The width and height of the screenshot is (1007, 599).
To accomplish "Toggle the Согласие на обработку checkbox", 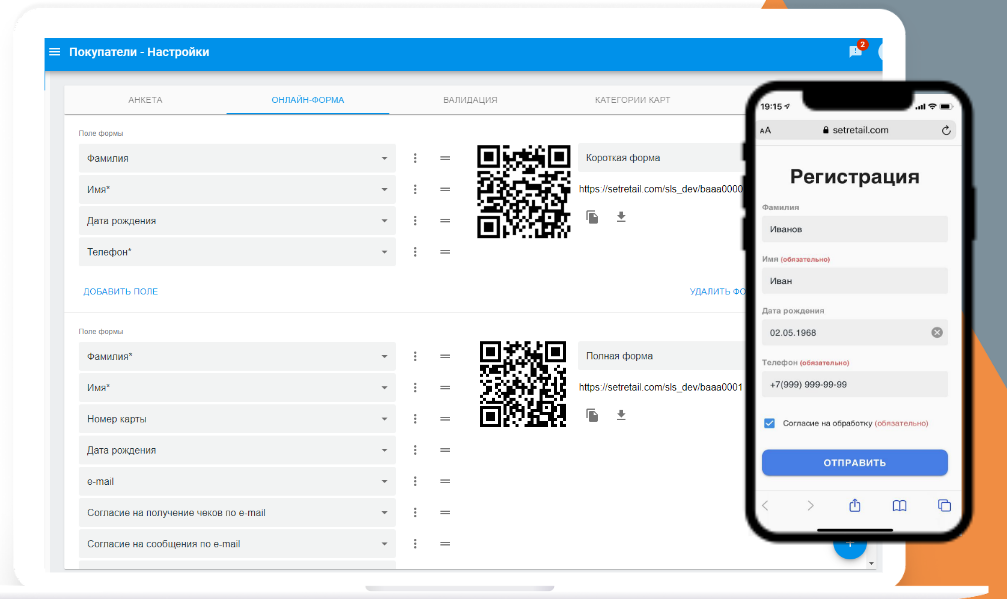I will 769,423.
